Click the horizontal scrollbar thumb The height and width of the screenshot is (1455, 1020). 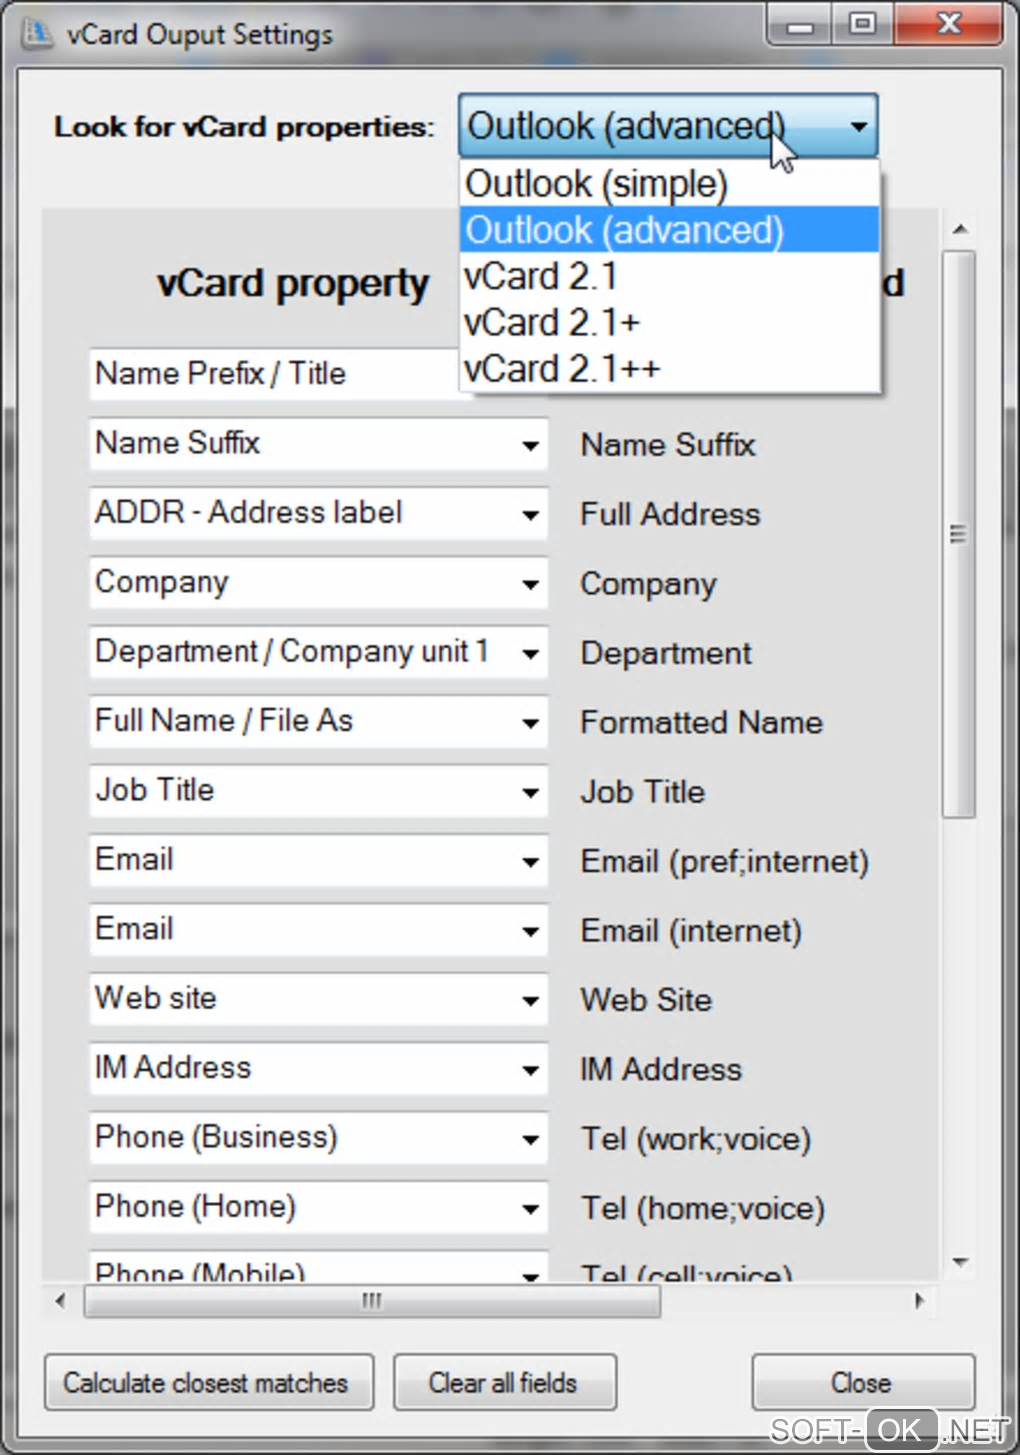pyautogui.click(x=372, y=1301)
